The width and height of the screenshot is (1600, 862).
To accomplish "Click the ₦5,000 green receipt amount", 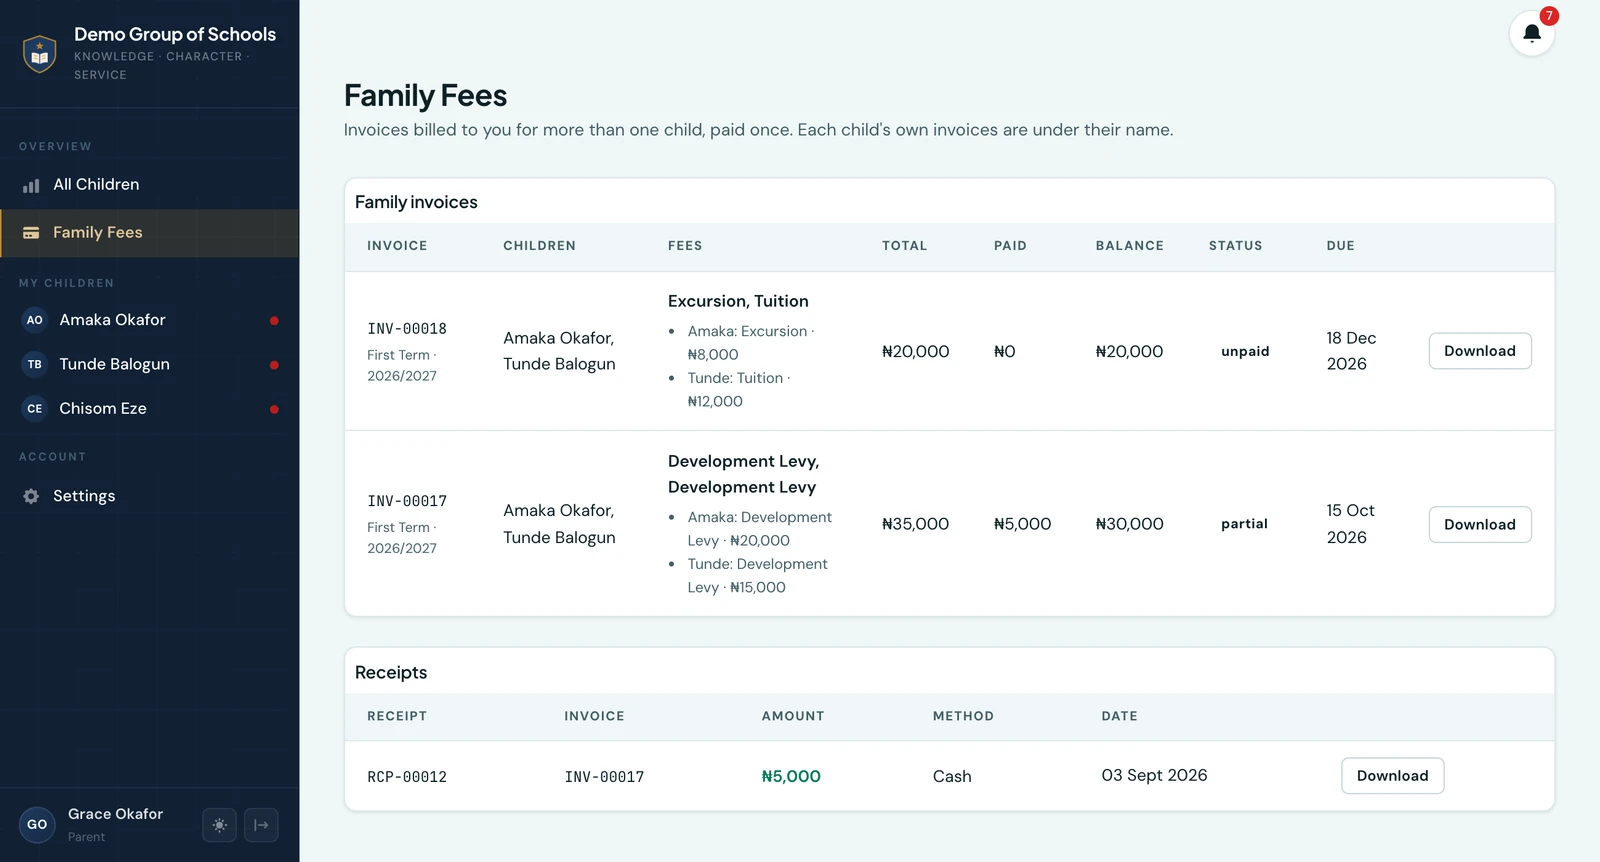I will tap(791, 776).
